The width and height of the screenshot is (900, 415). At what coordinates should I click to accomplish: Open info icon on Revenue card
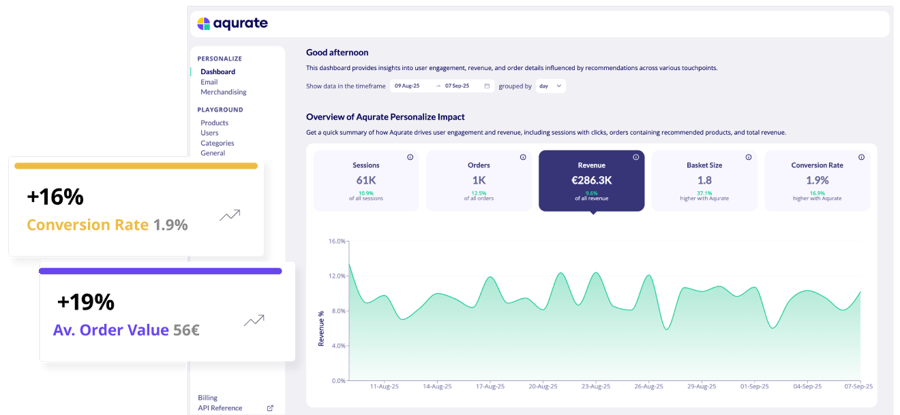(635, 157)
